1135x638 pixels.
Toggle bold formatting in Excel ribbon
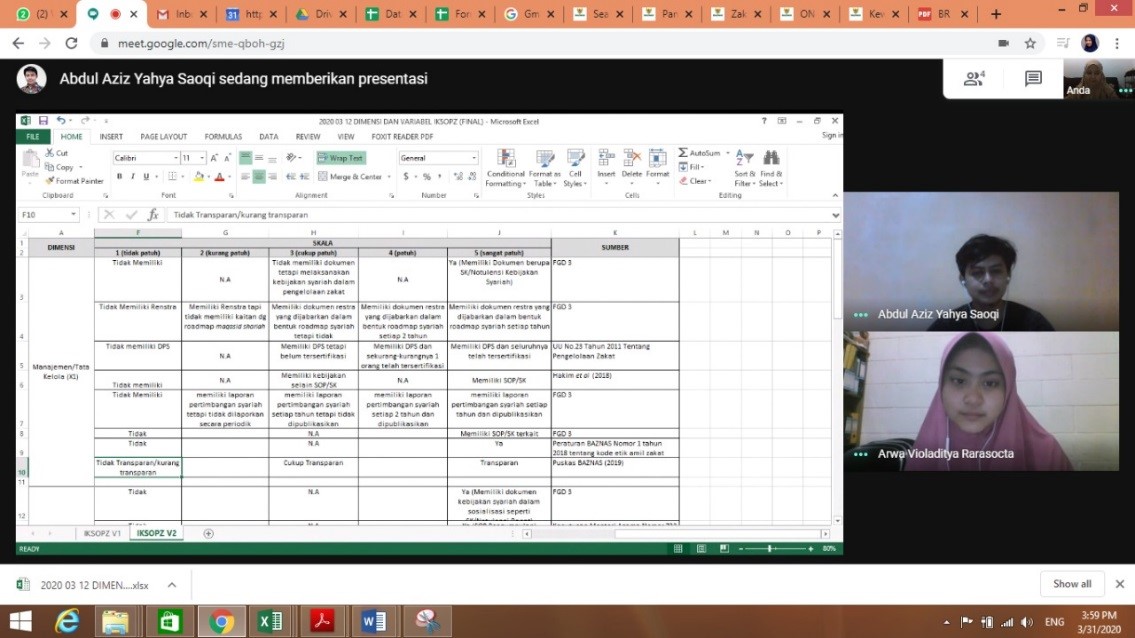(119, 177)
